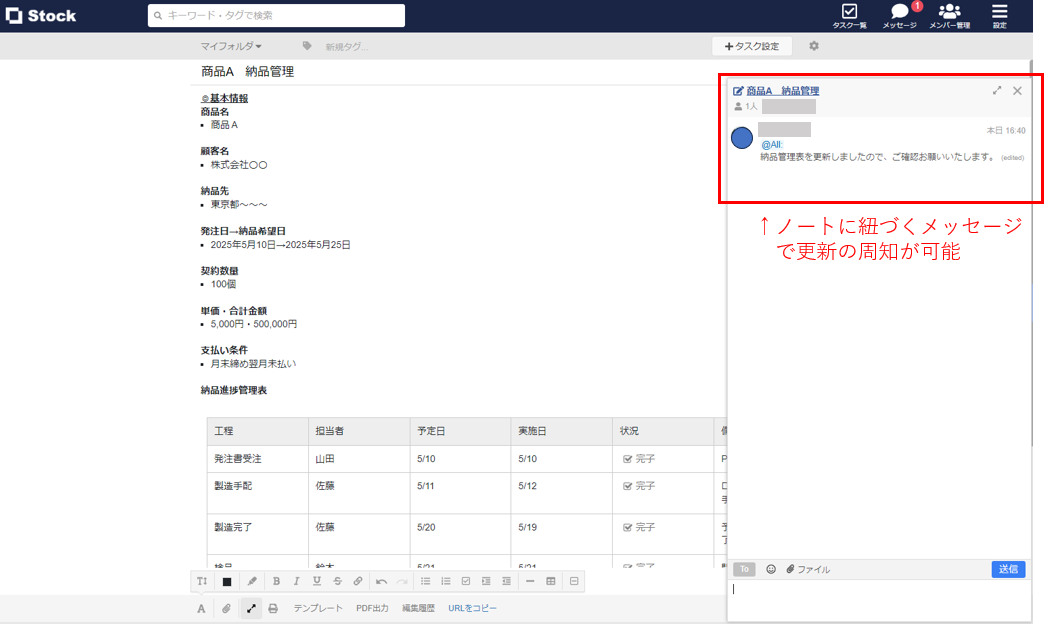Click PDF出力 to export
Image resolution: width=1047 pixels, height=624 pixels.
point(372,609)
